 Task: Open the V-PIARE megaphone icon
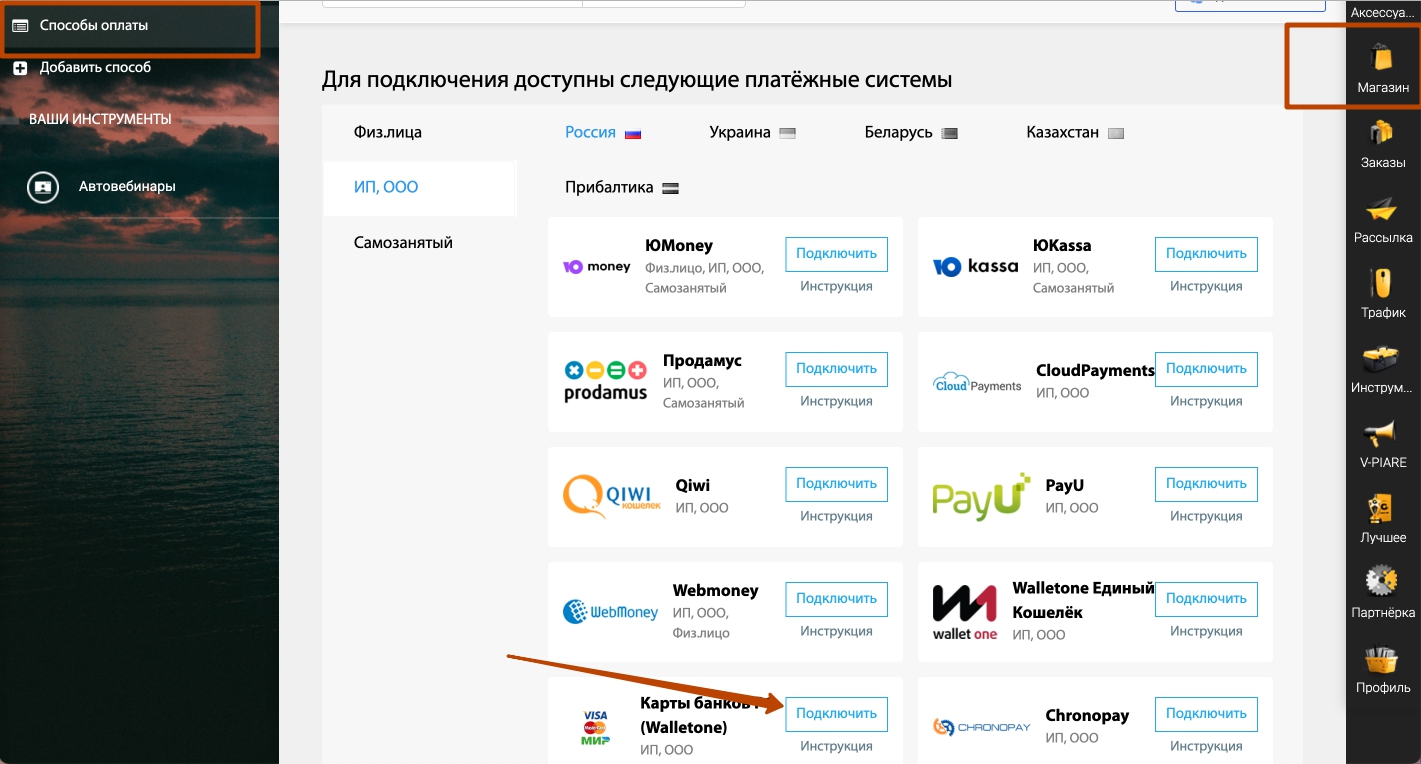[x=1383, y=434]
